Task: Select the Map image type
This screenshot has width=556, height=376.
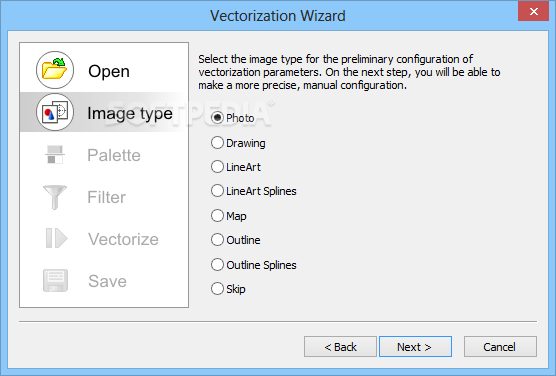Action: coord(217,216)
